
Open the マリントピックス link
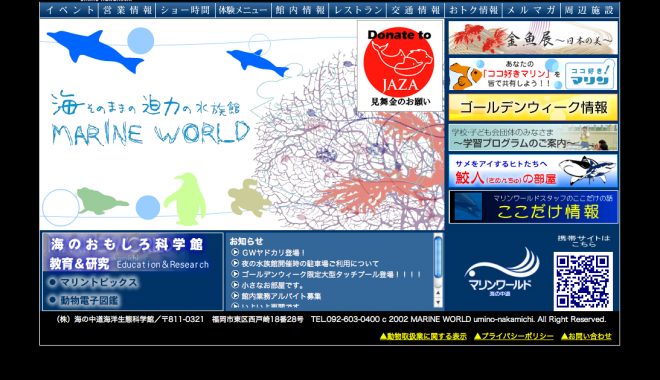coord(93,282)
